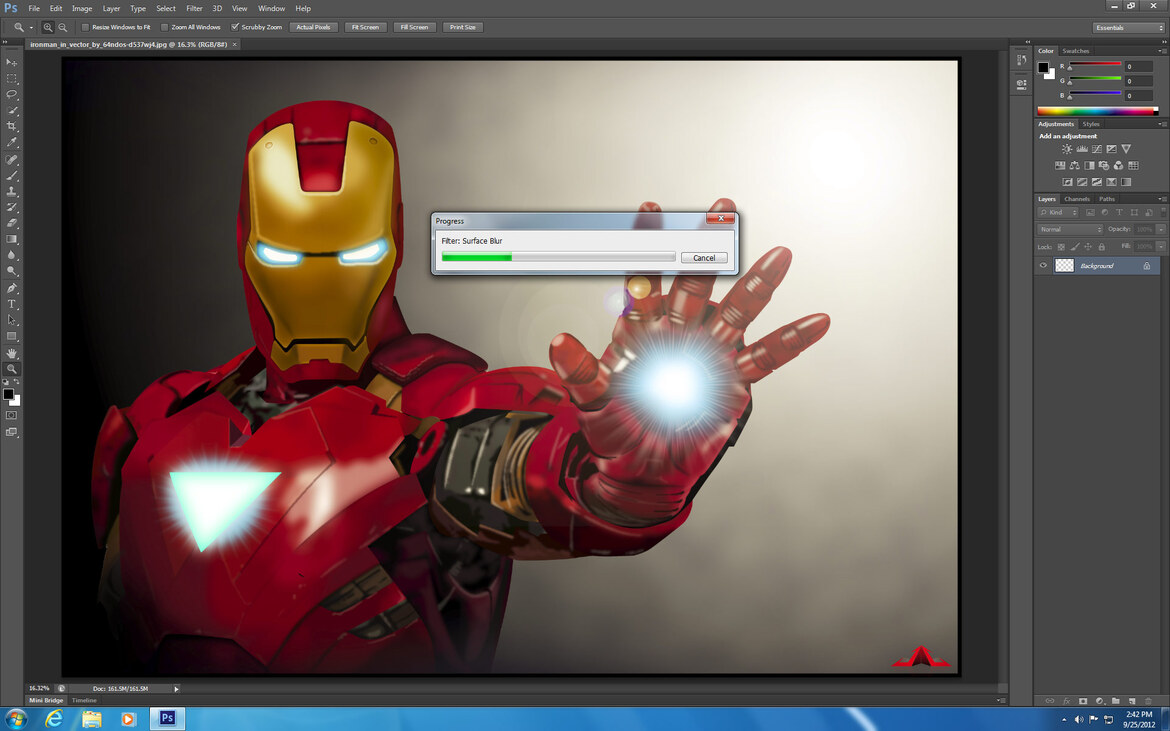Add a Brightness/Contrast adjustment

[1067, 149]
